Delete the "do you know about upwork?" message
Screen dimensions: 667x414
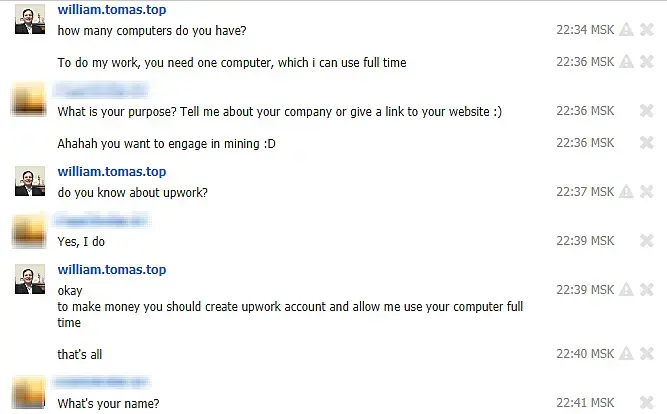click(647, 192)
